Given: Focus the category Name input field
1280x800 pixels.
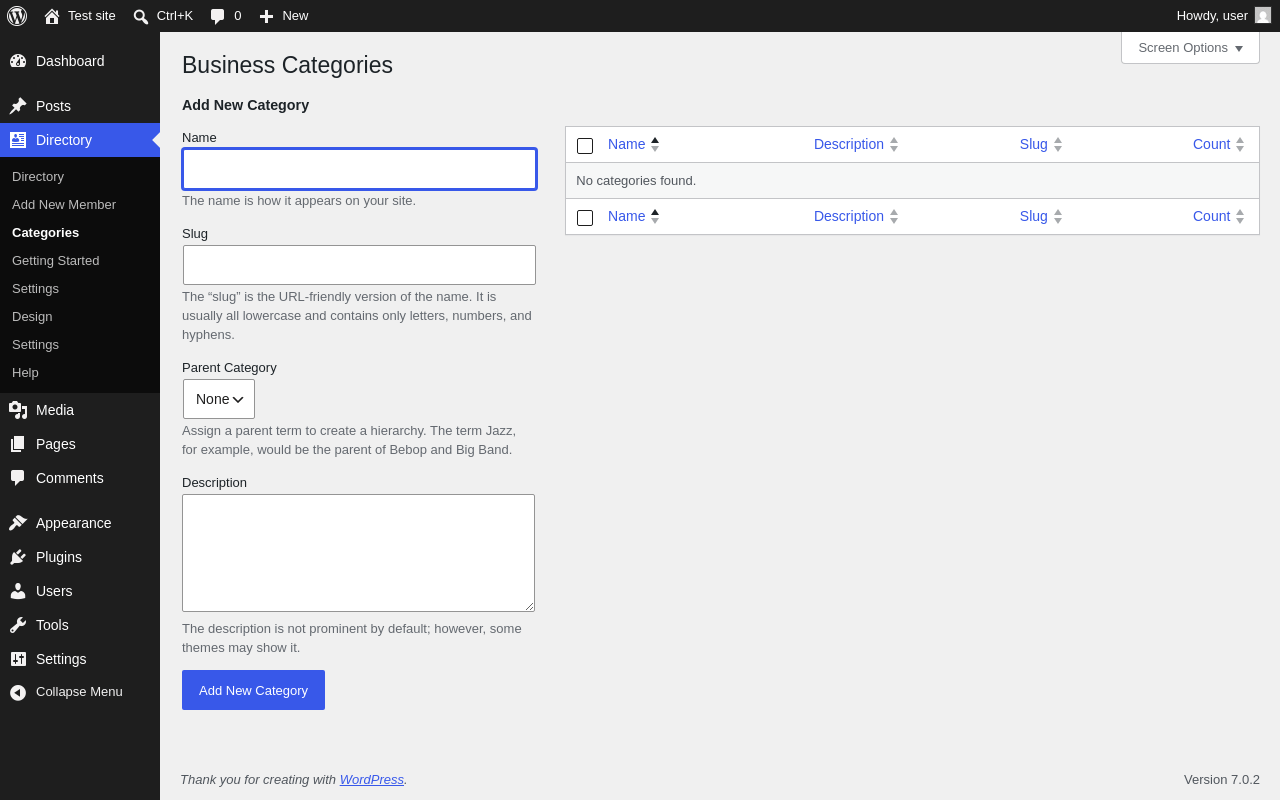Looking at the screenshot, I should (x=359, y=169).
